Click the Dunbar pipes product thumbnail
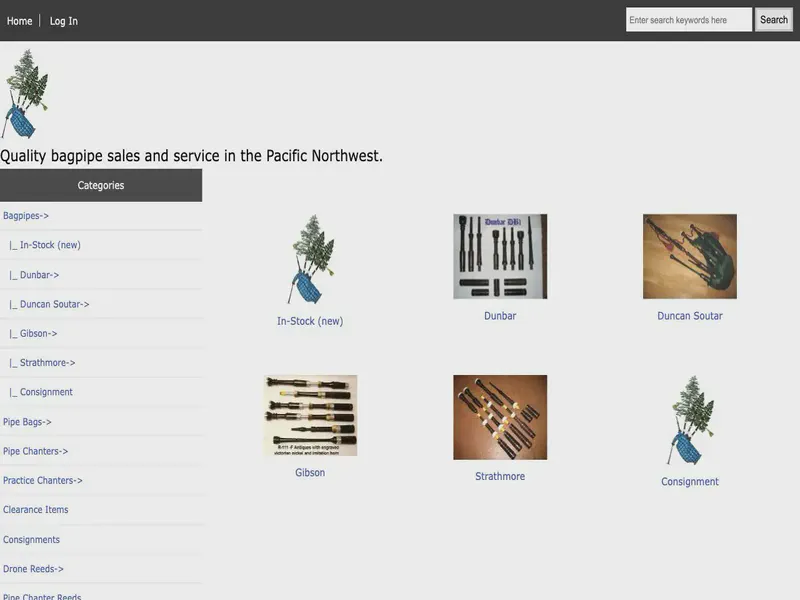800x600 pixels. pyautogui.click(x=500, y=256)
